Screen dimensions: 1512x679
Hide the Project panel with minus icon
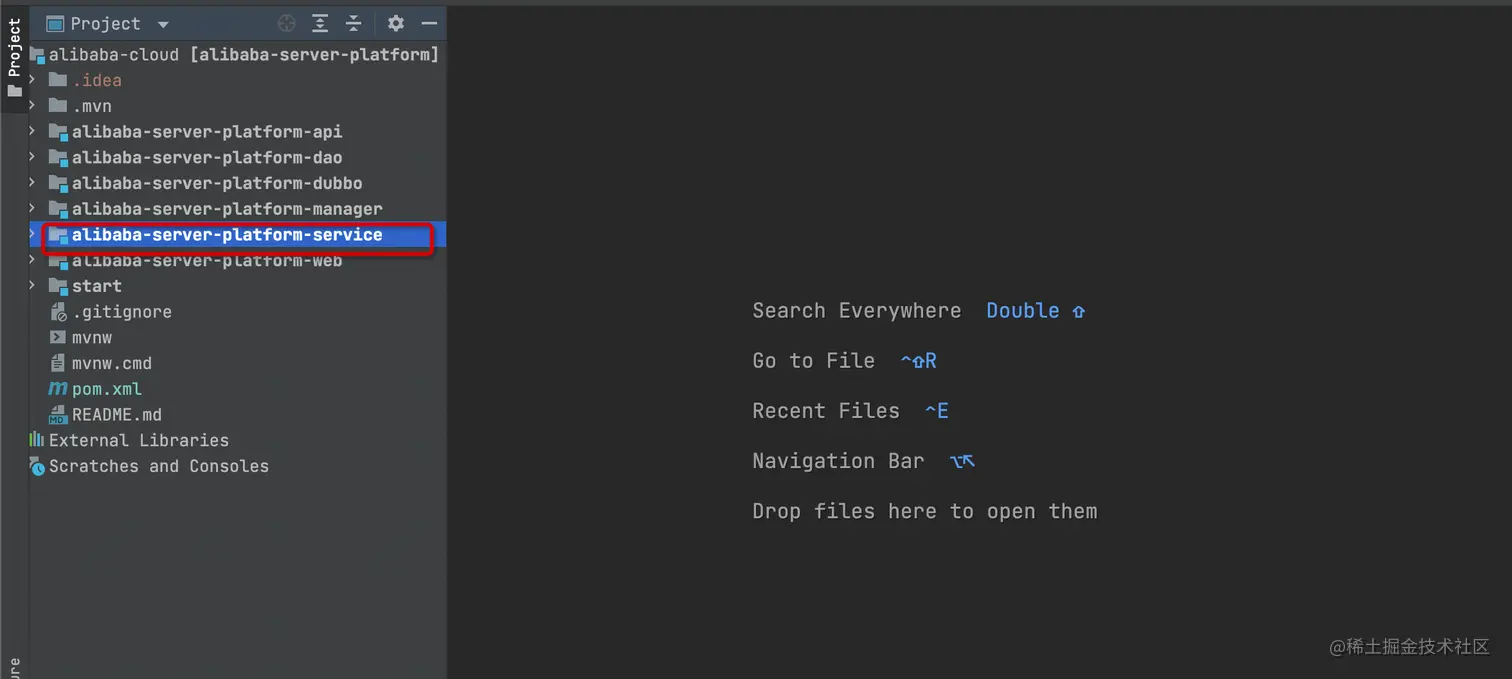[x=429, y=23]
